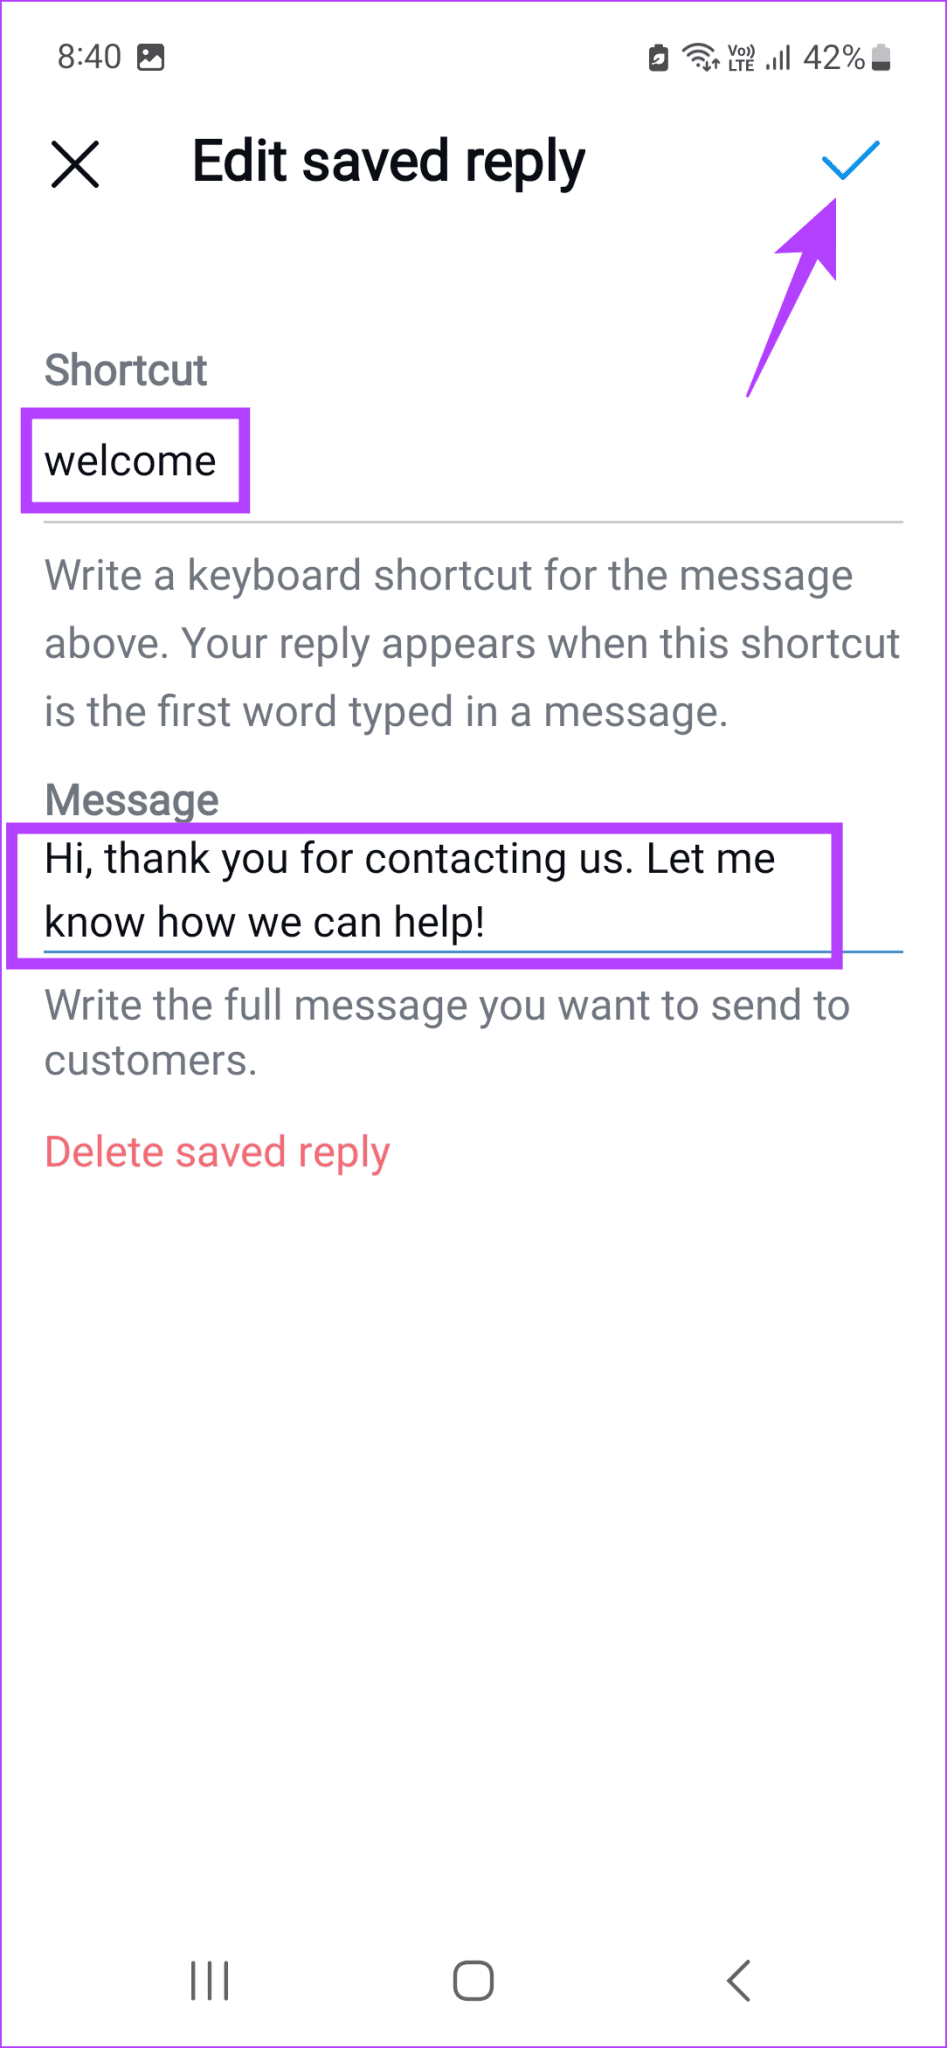Edit the welcome shortcut text field
947x2048 pixels.
coord(130,460)
